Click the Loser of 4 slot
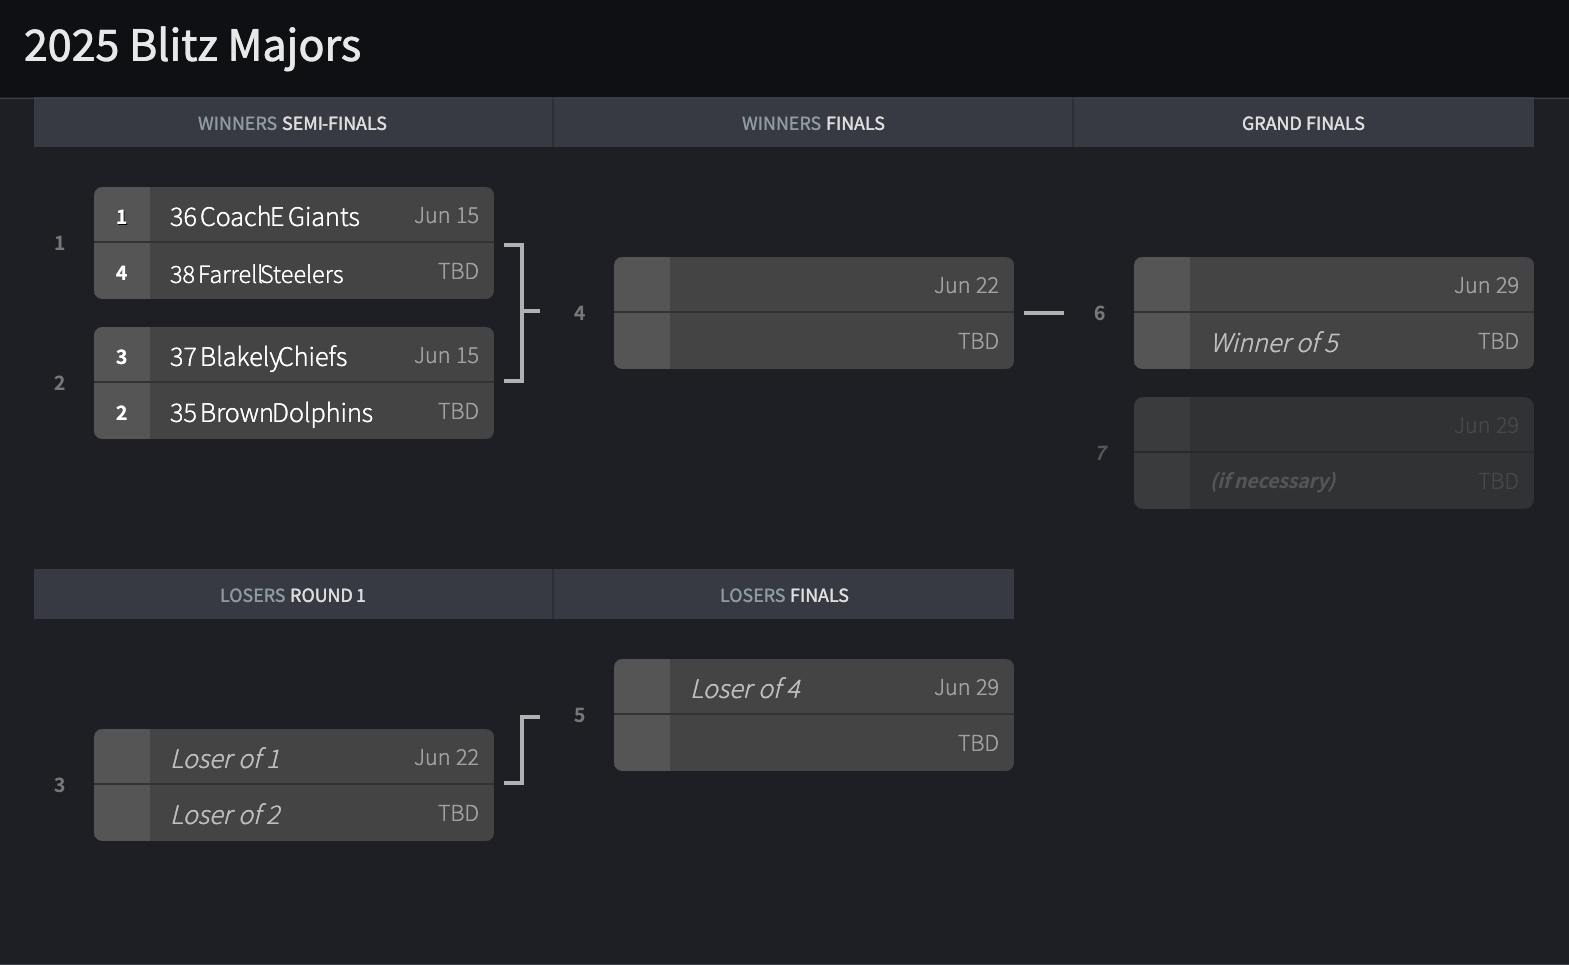Screen dimensions: 1569x965 (x=814, y=687)
